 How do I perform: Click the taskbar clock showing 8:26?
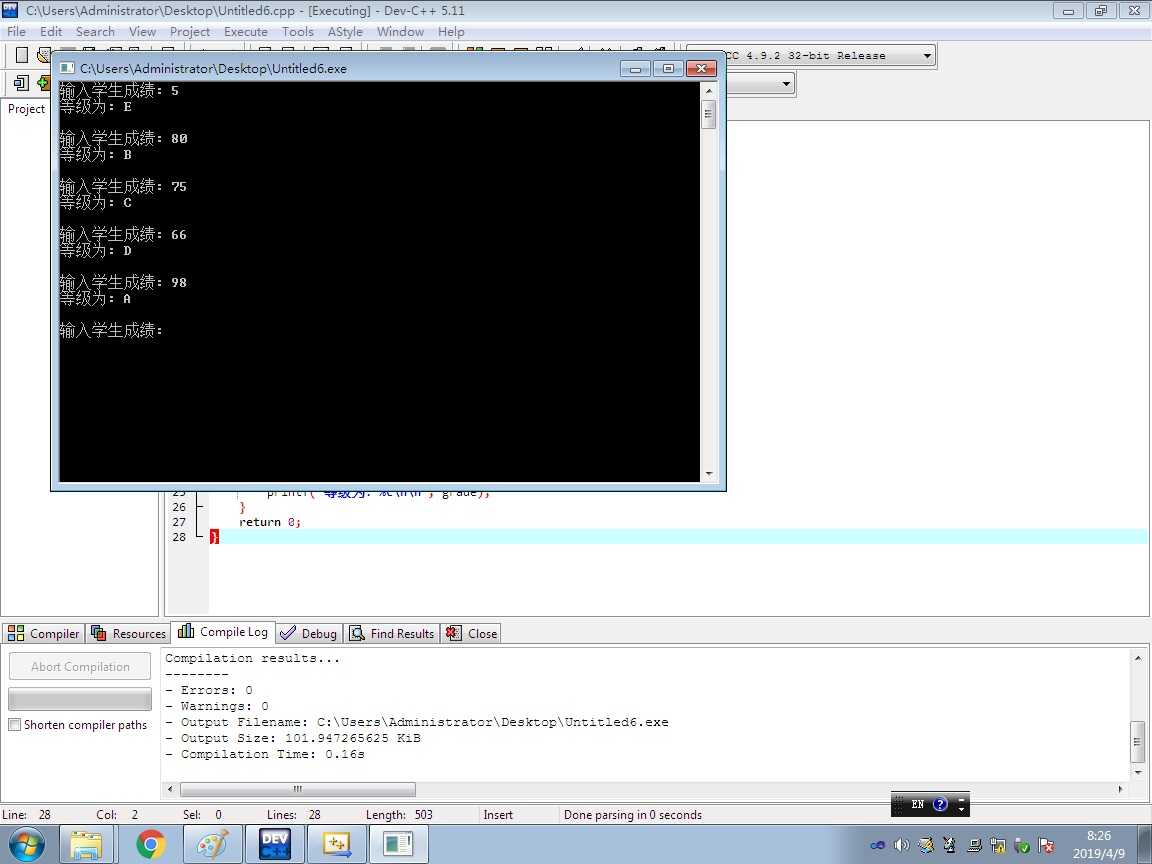1098,845
